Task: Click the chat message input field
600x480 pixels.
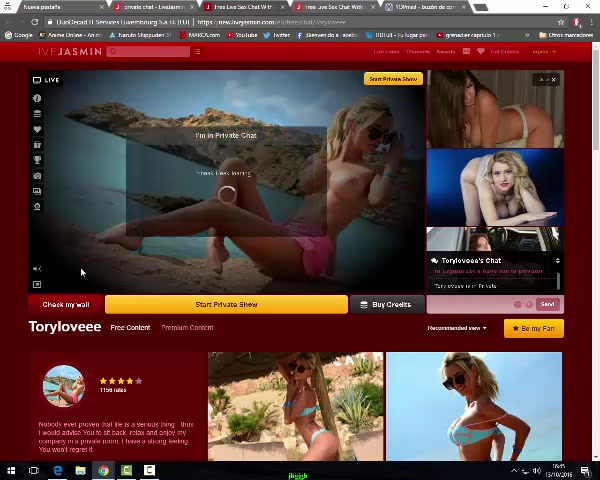Action: (x=470, y=304)
